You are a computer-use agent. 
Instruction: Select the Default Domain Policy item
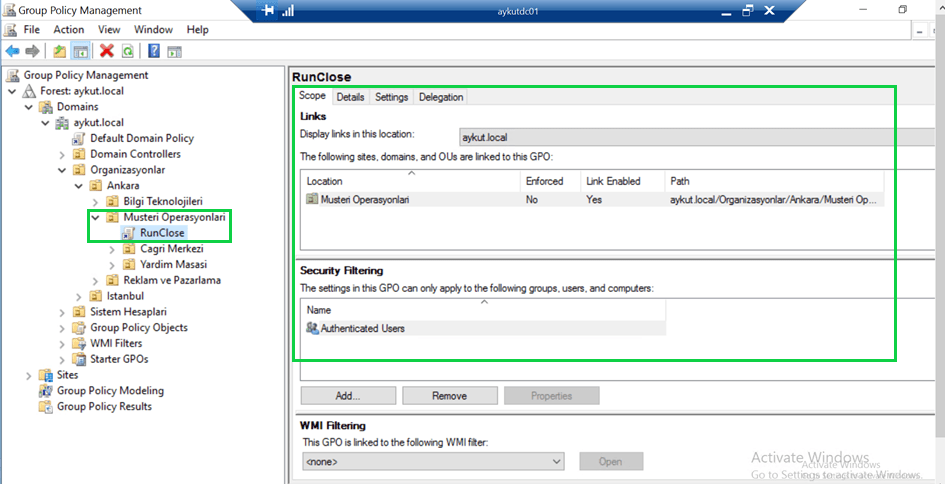pos(141,138)
